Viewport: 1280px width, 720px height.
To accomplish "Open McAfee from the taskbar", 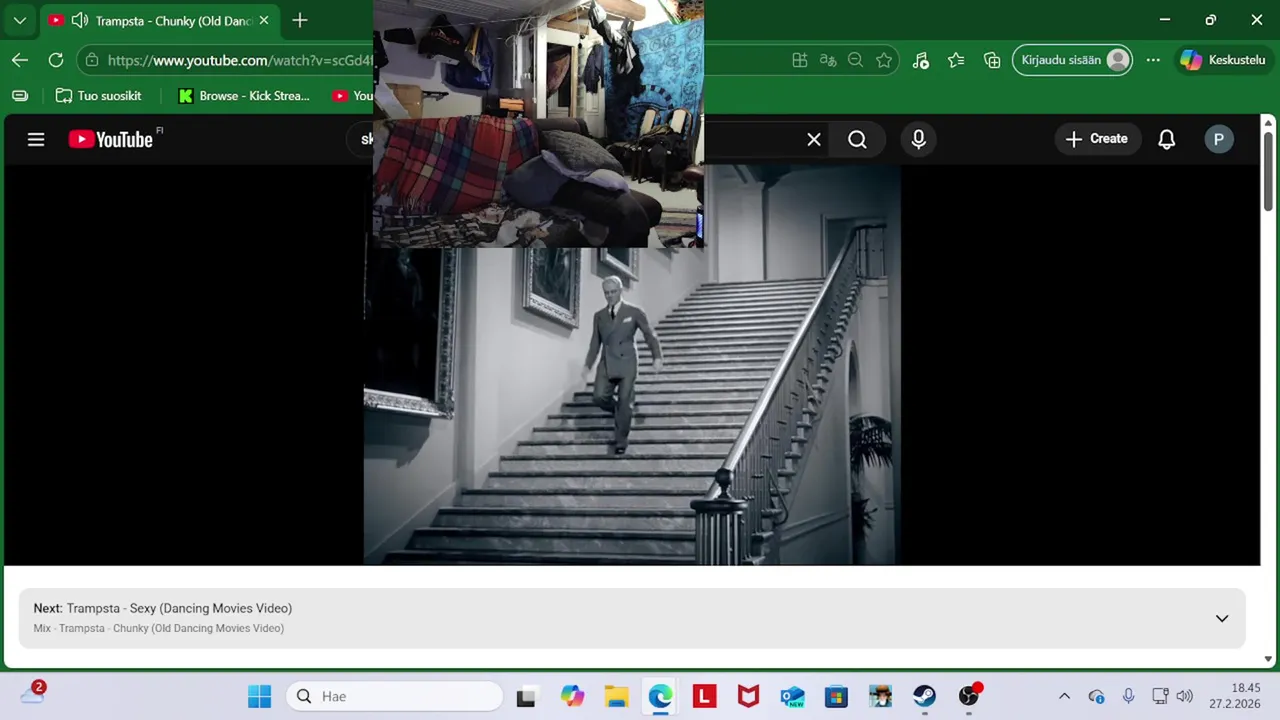I will [748, 696].
